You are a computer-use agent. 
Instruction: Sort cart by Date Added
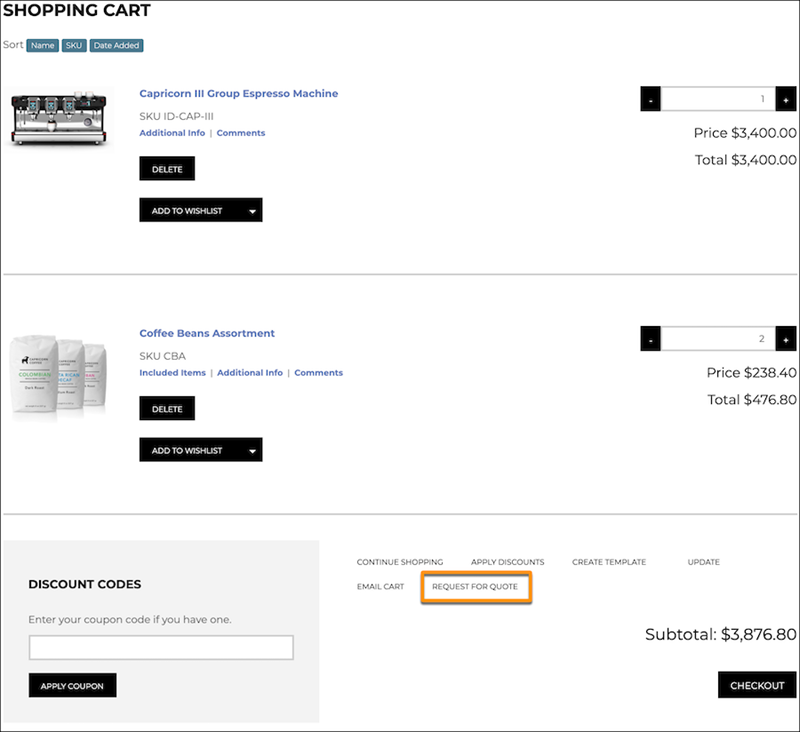pyautogui.click(x=117, y=45)
